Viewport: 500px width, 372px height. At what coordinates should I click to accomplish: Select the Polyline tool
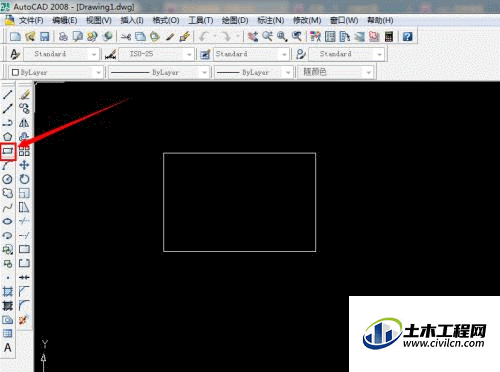tap(8, 123)
